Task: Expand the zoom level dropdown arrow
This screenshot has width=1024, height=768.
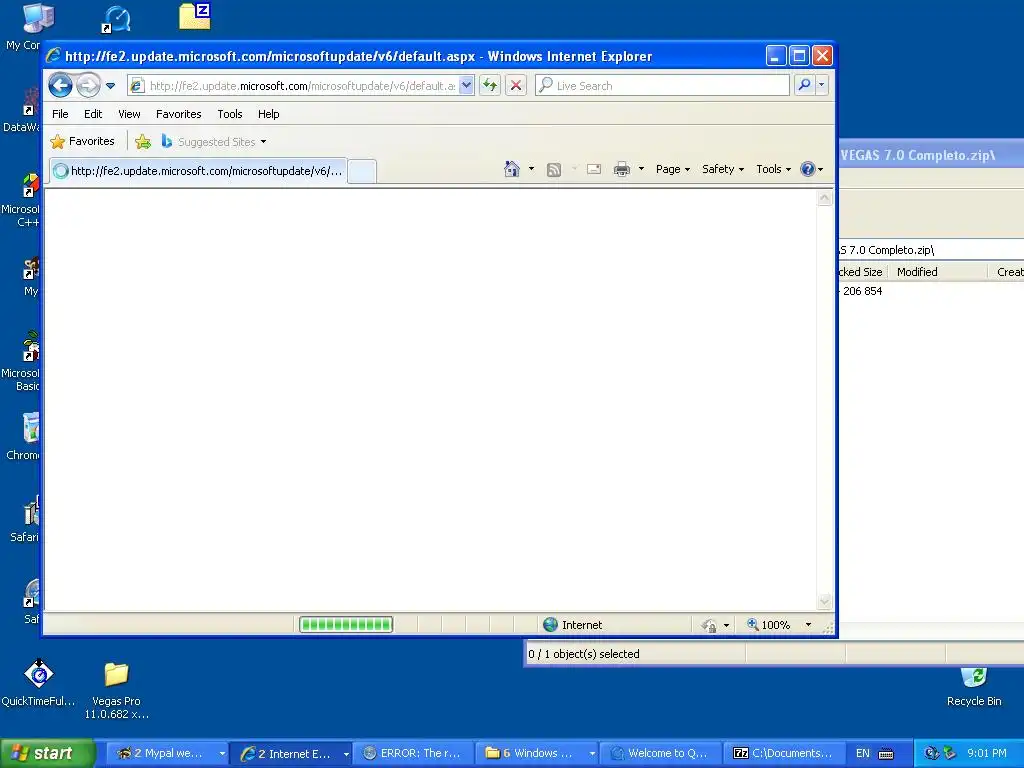Action: 808,625
